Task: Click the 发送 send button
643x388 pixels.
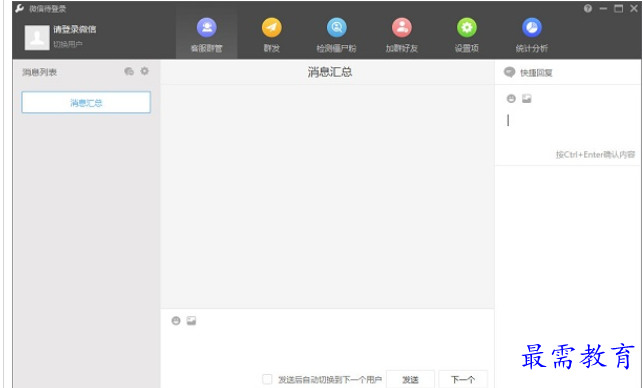Action: 410,379
